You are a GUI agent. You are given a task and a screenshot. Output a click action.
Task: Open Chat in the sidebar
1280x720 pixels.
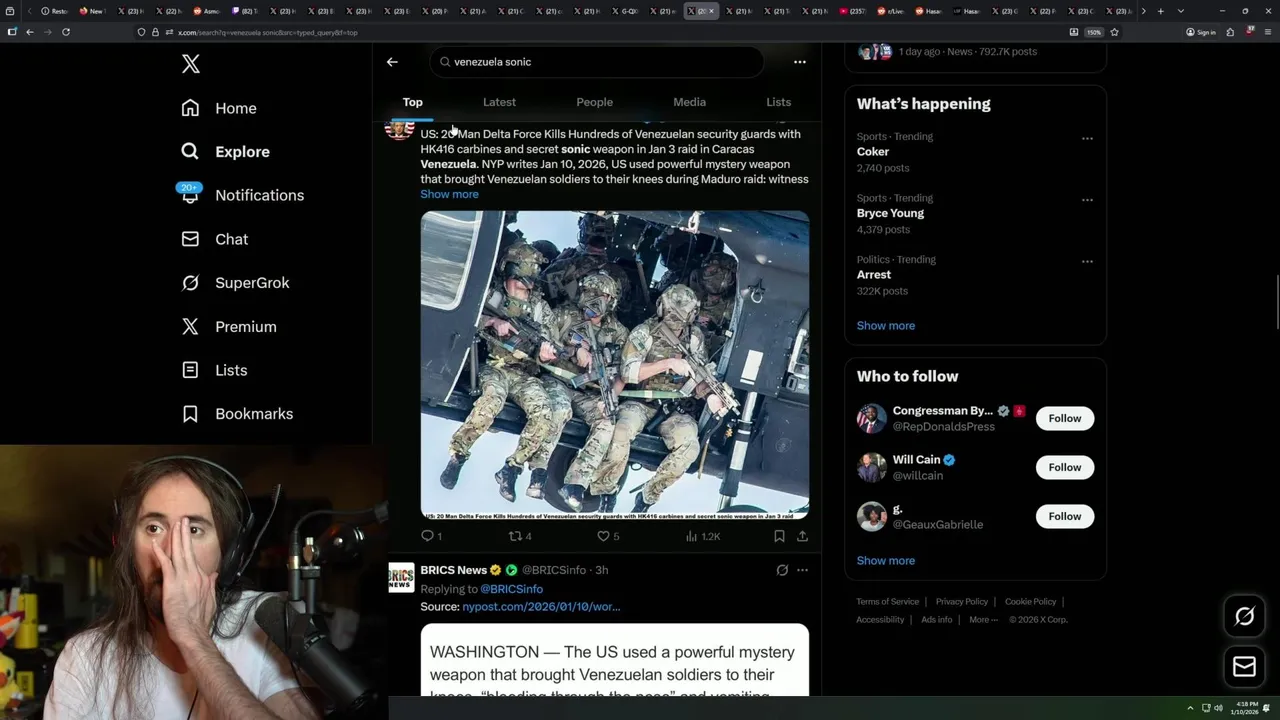point(214,239)
